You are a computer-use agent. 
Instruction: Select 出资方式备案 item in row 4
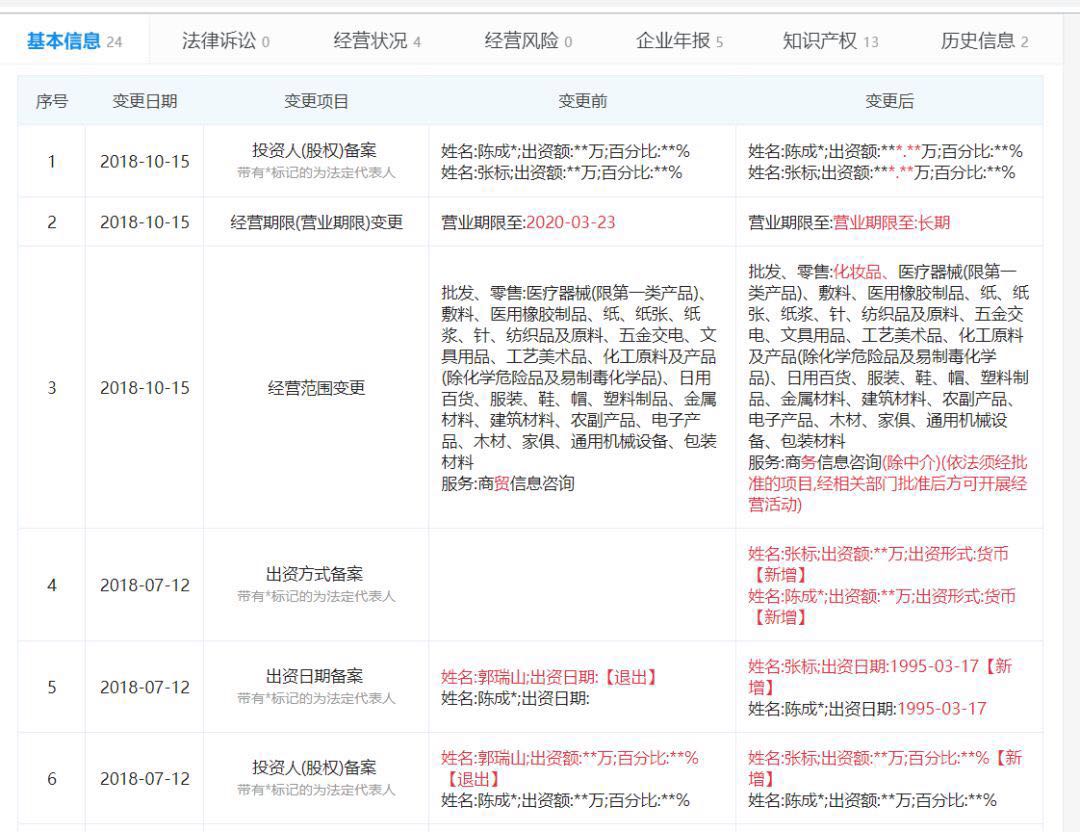[314, 574]
